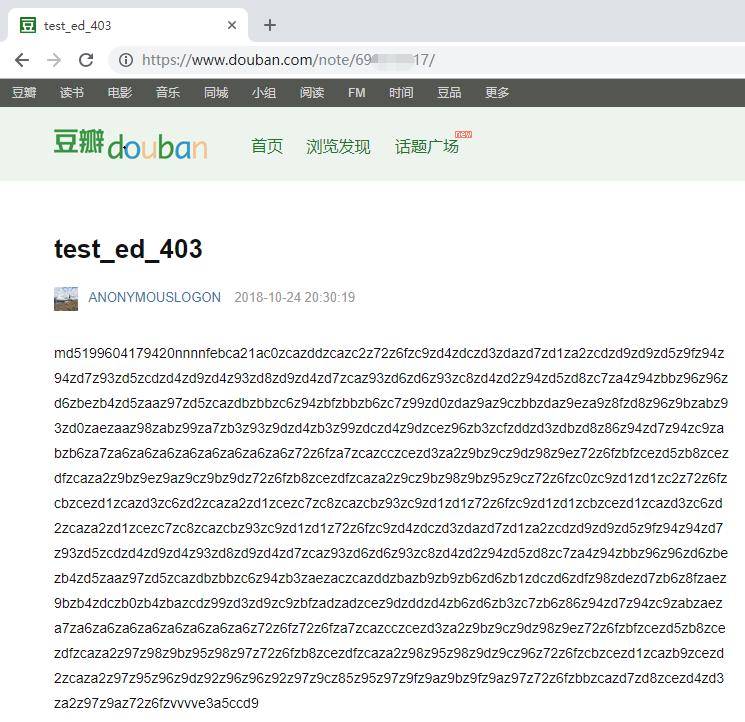
Task: Click 首页 navigation link
Action: (x=267, y=146)
